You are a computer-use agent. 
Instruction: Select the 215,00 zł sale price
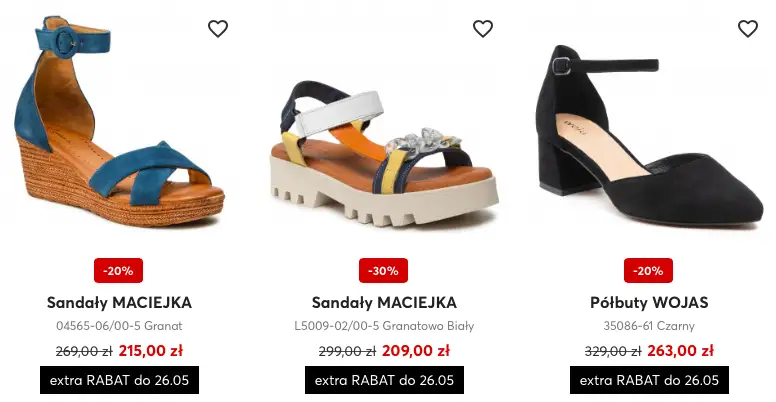151,351
